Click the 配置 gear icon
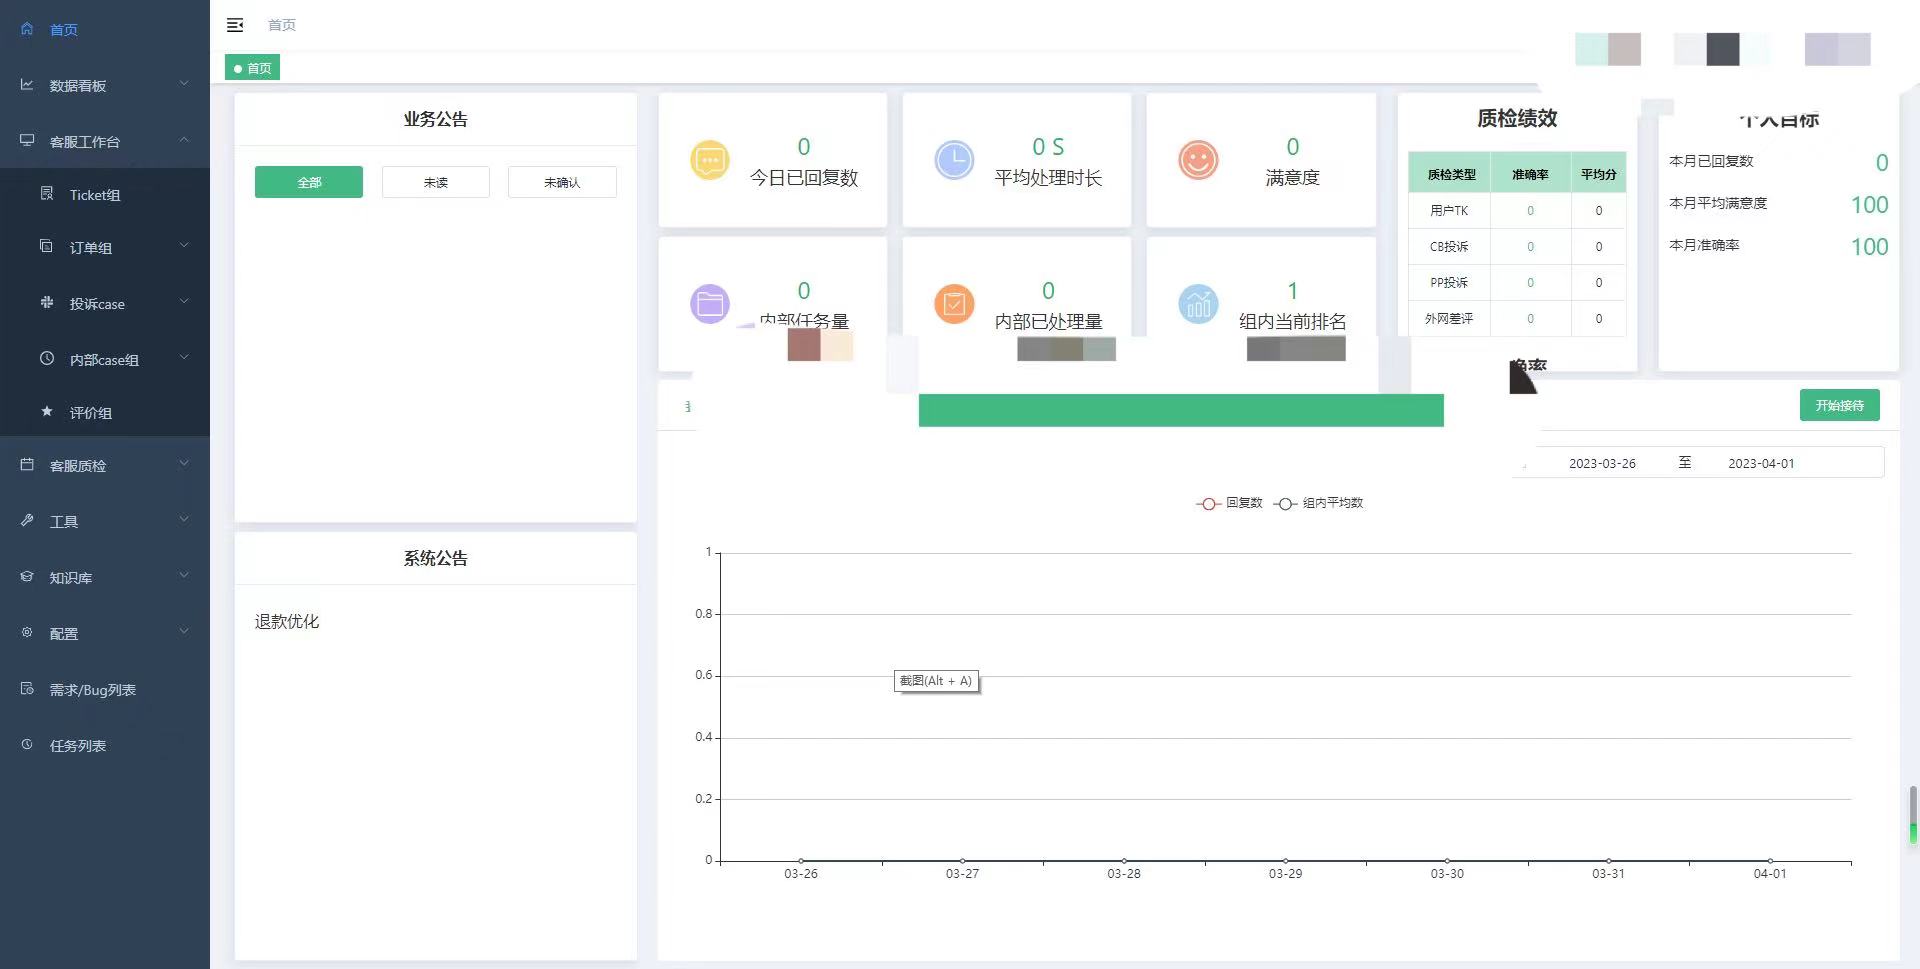Image resolution: width=1920 pixels, height=969 pixels. [27, 633]
